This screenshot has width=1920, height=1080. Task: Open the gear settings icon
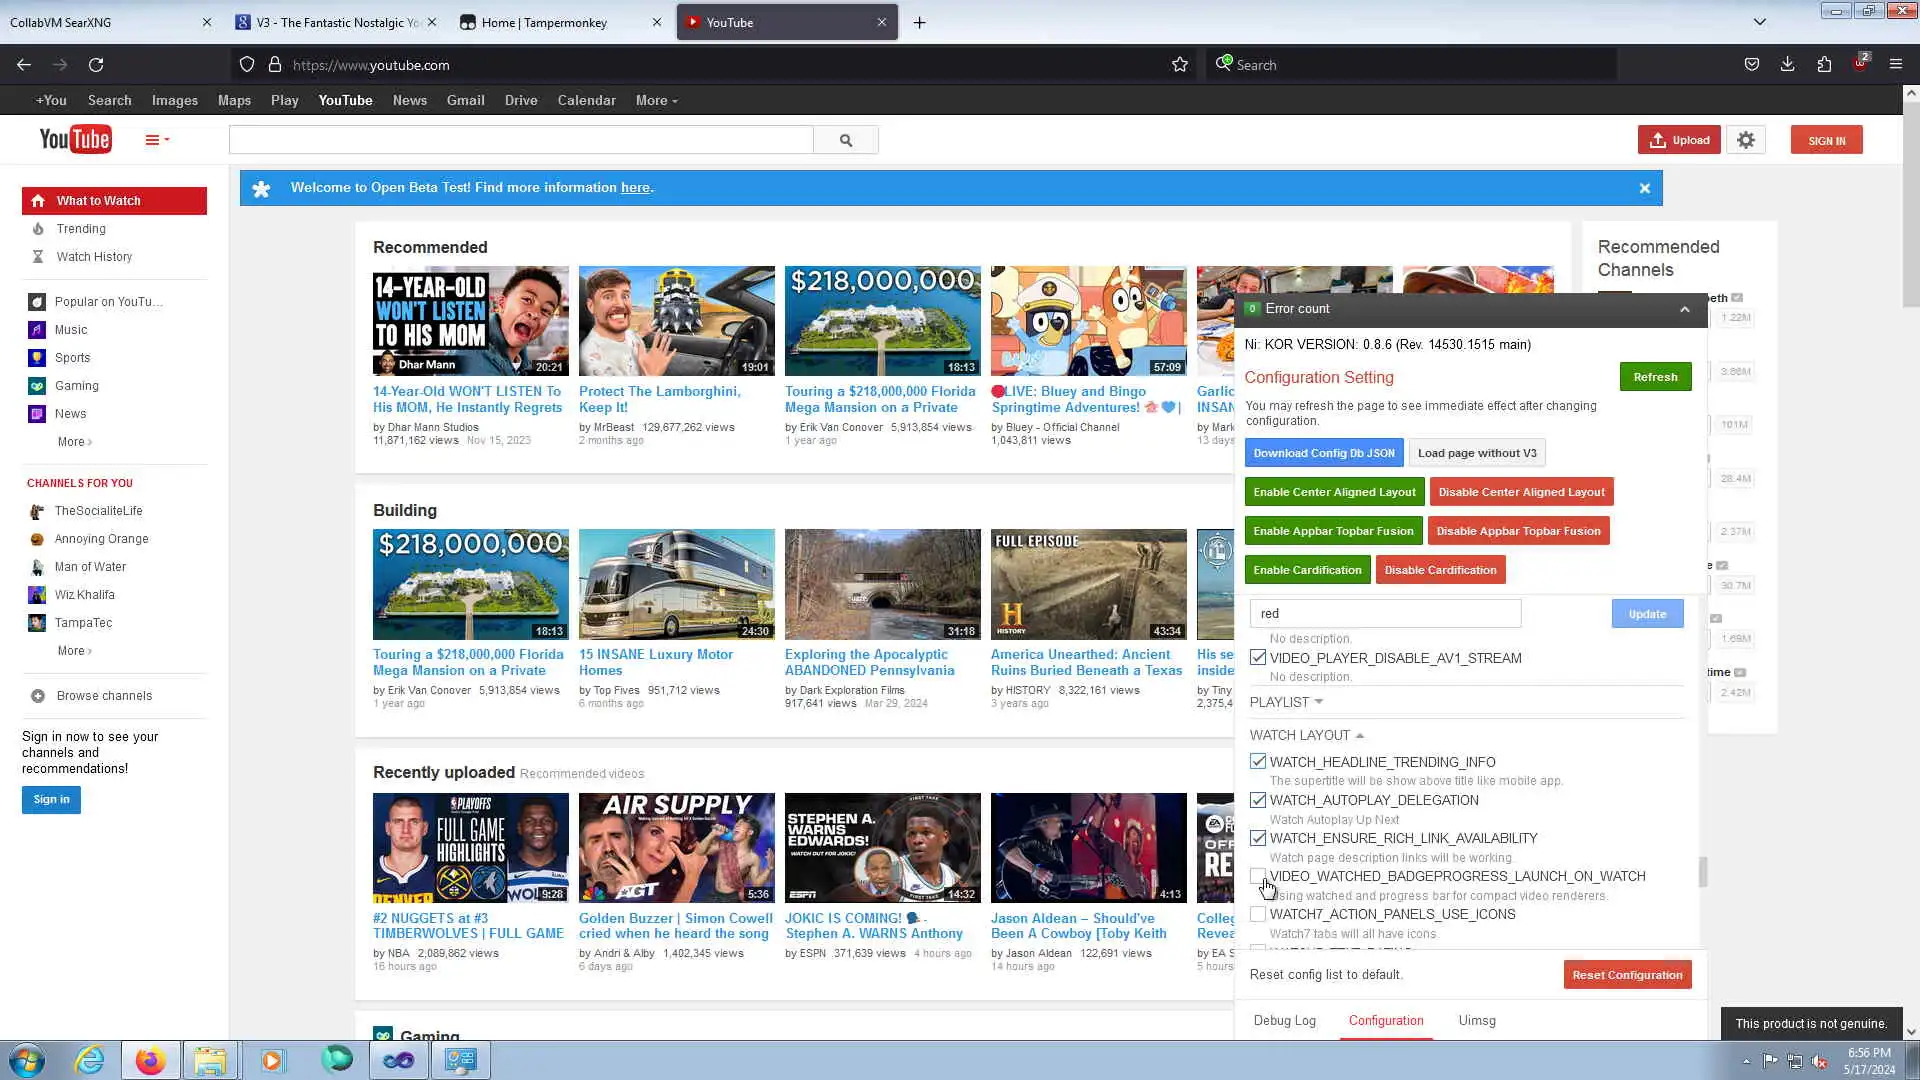(1746, 140)
